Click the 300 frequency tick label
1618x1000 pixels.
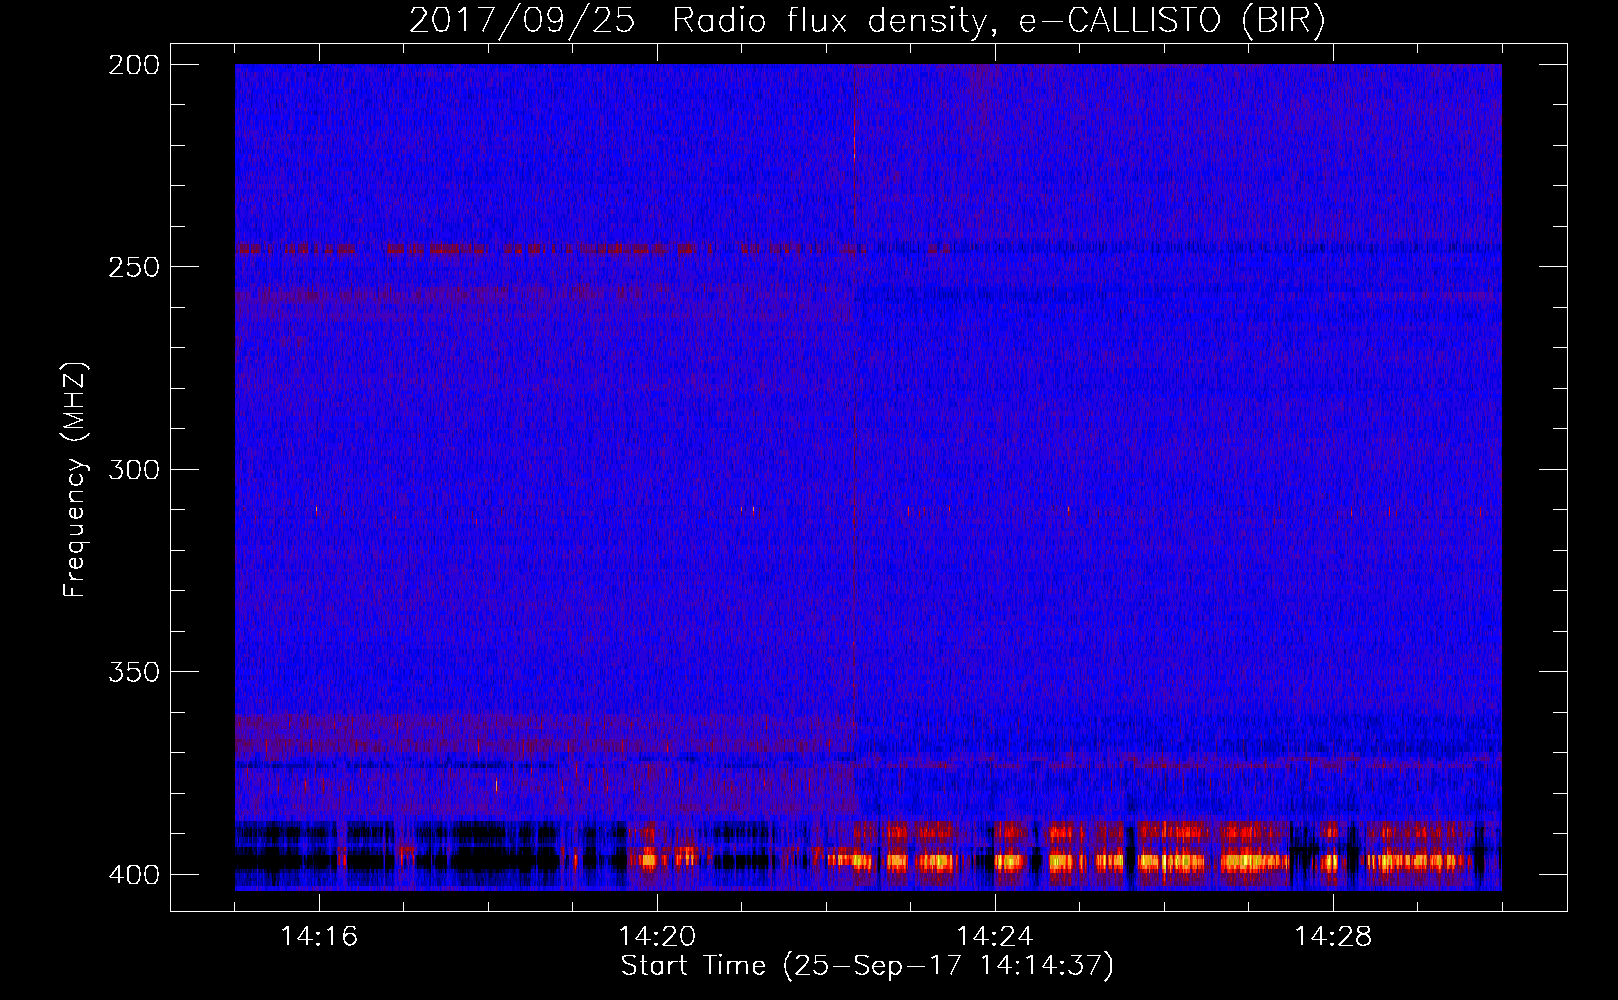(133, 470)
